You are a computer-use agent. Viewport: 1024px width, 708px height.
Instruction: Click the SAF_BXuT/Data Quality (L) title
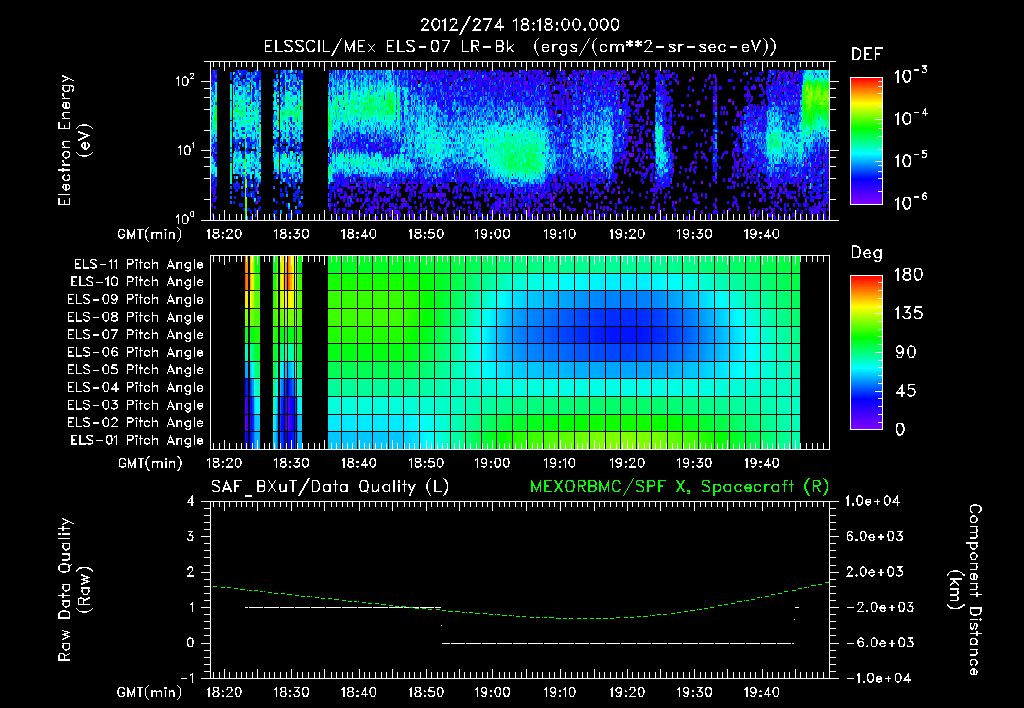click(x=330, y=487)
